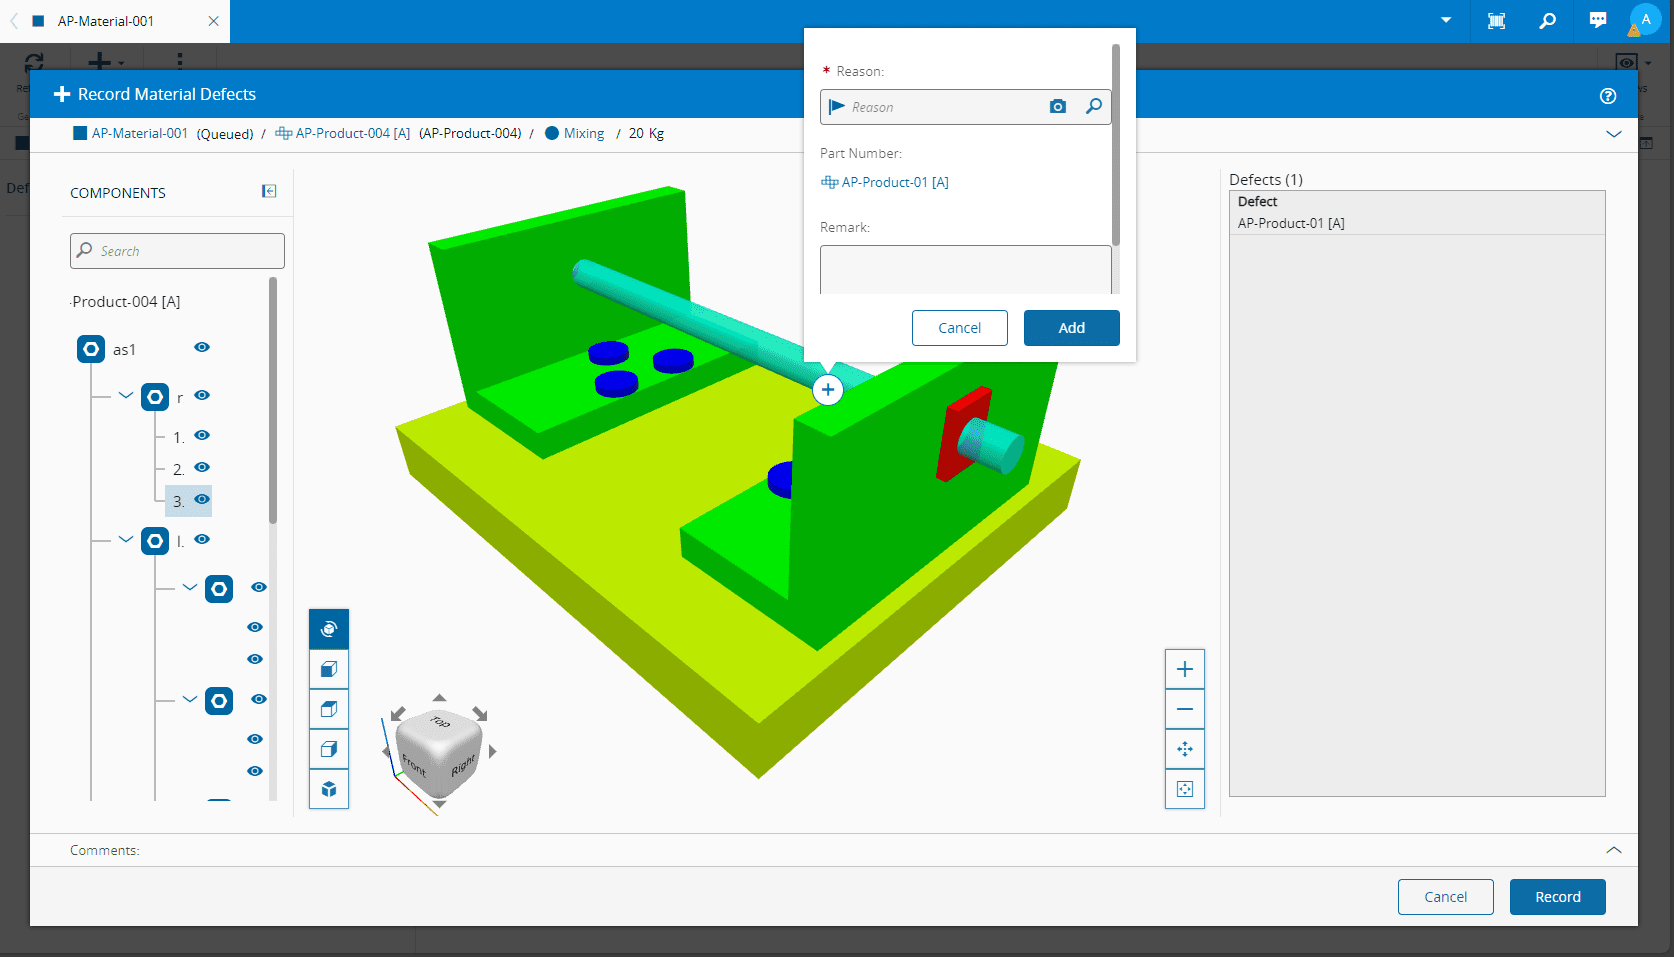Click the Top face of the view cube

coord(441,722)
